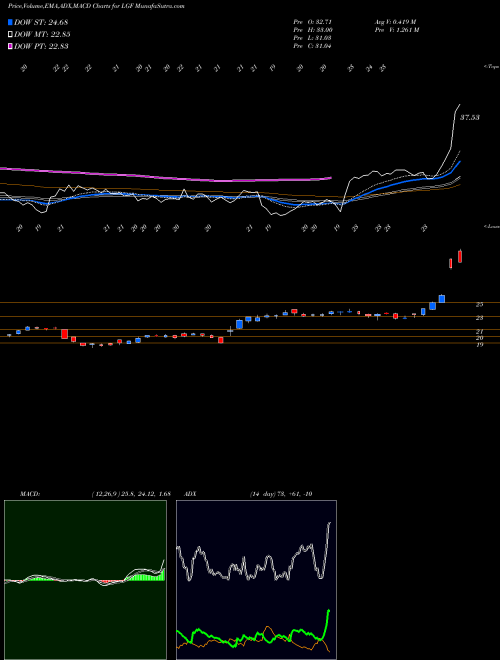Click the MACD '(12,26,9) 25.8, 24.12, 1.68' values
Image resolution: width=500 pixels, height=660 pixels.
click(131, 494)
